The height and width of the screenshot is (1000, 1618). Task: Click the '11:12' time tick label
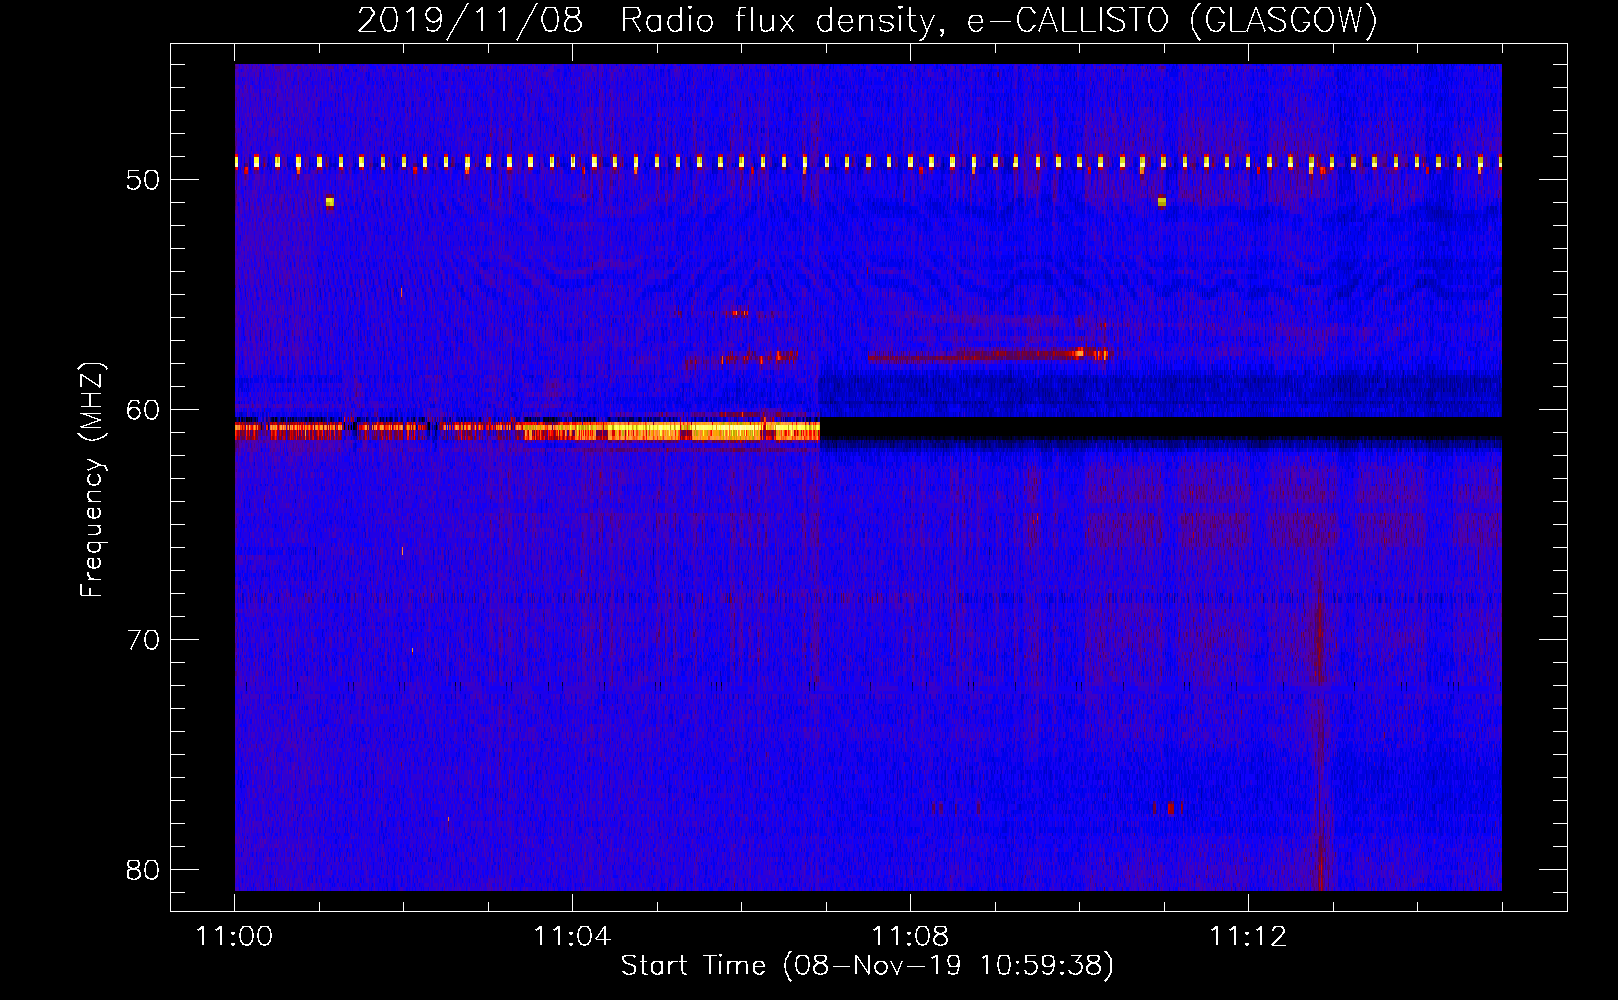(1248, 936)
